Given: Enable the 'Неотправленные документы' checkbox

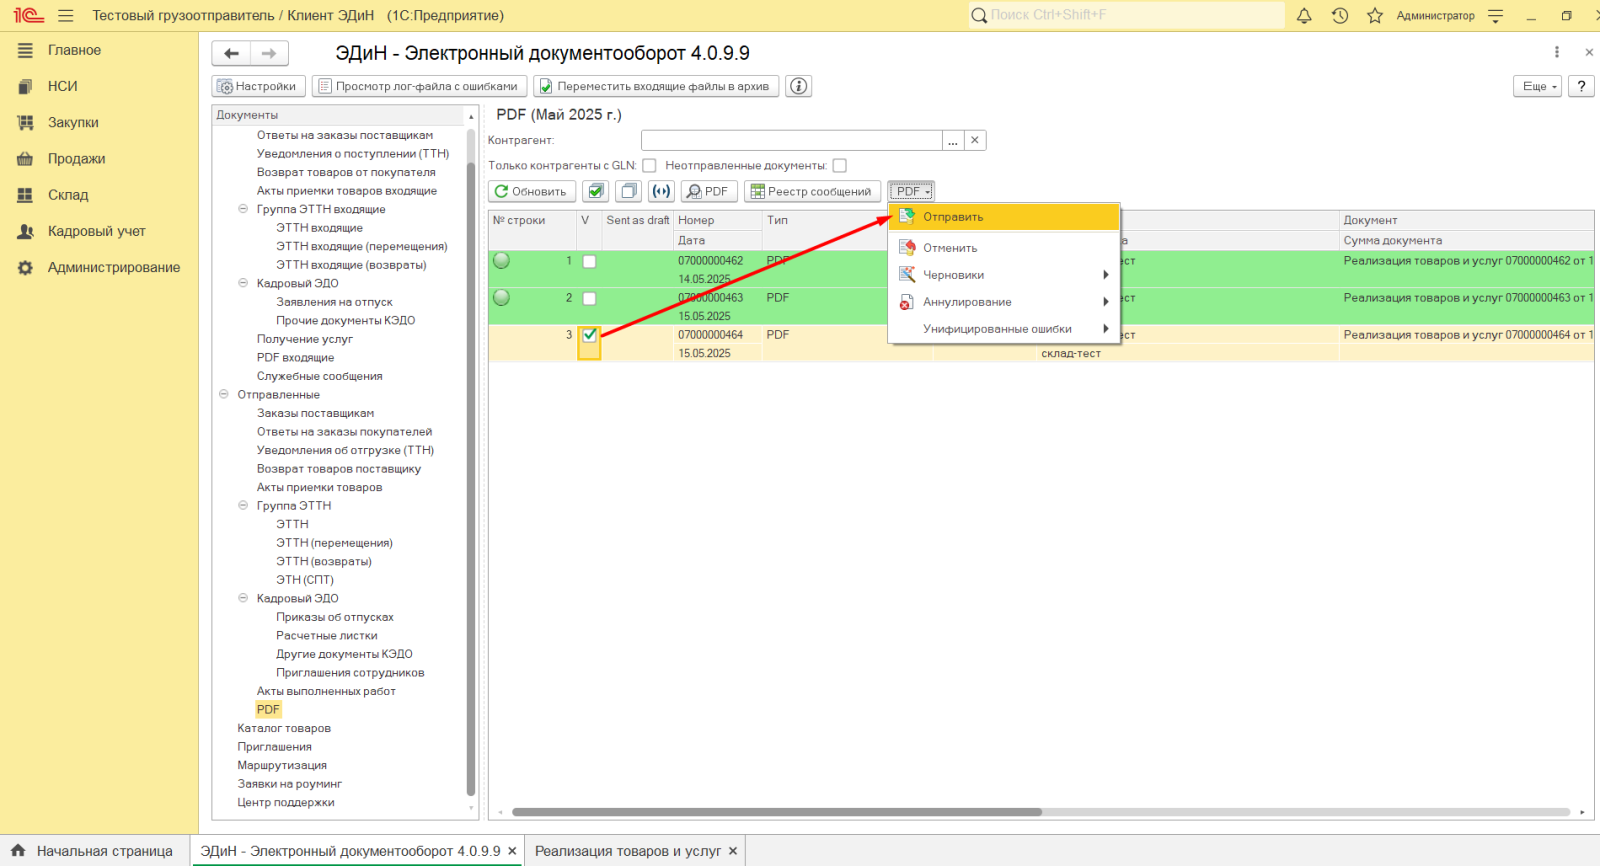Looking at the screenshot, I should point(840,166).
